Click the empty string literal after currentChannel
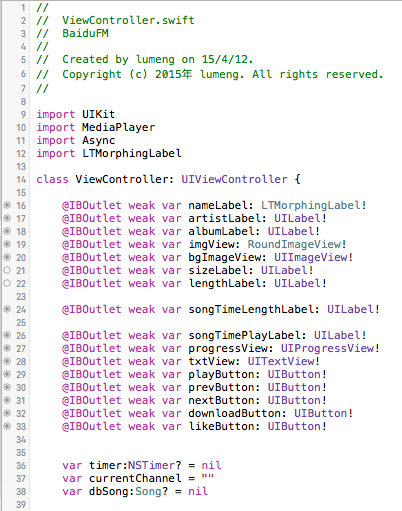402x511 pixels. pyautogui.click(x=207, y=477)
